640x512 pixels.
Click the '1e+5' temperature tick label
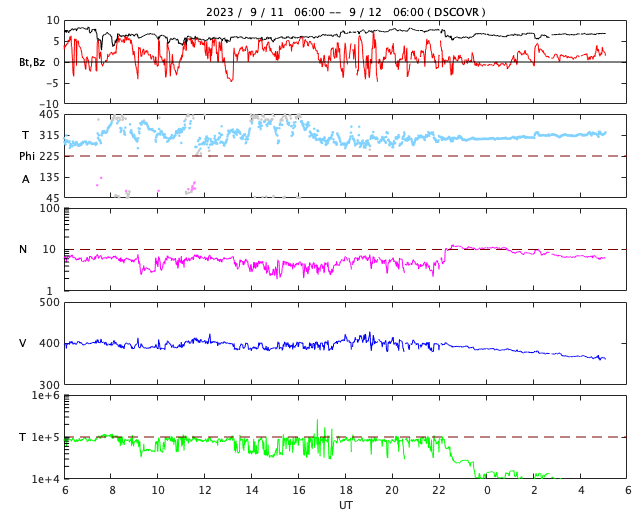click(x=45, y=437)
